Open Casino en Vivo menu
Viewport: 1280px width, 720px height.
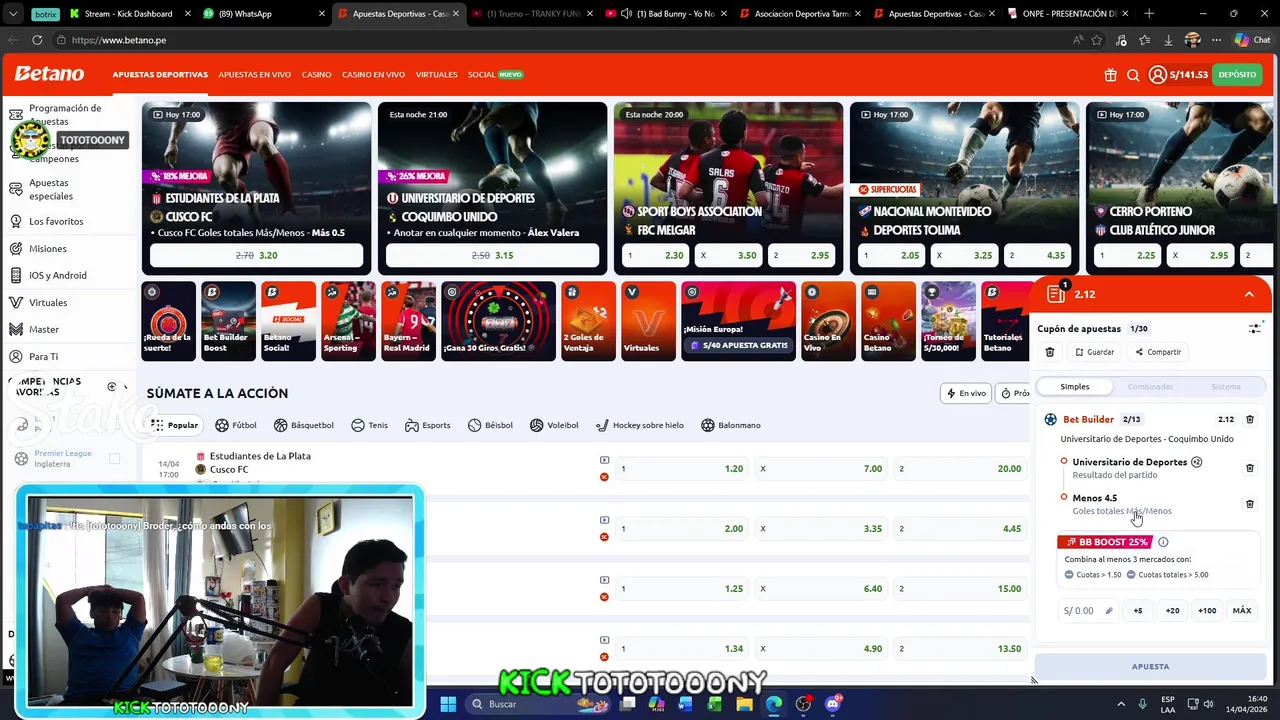coord(373,75)
